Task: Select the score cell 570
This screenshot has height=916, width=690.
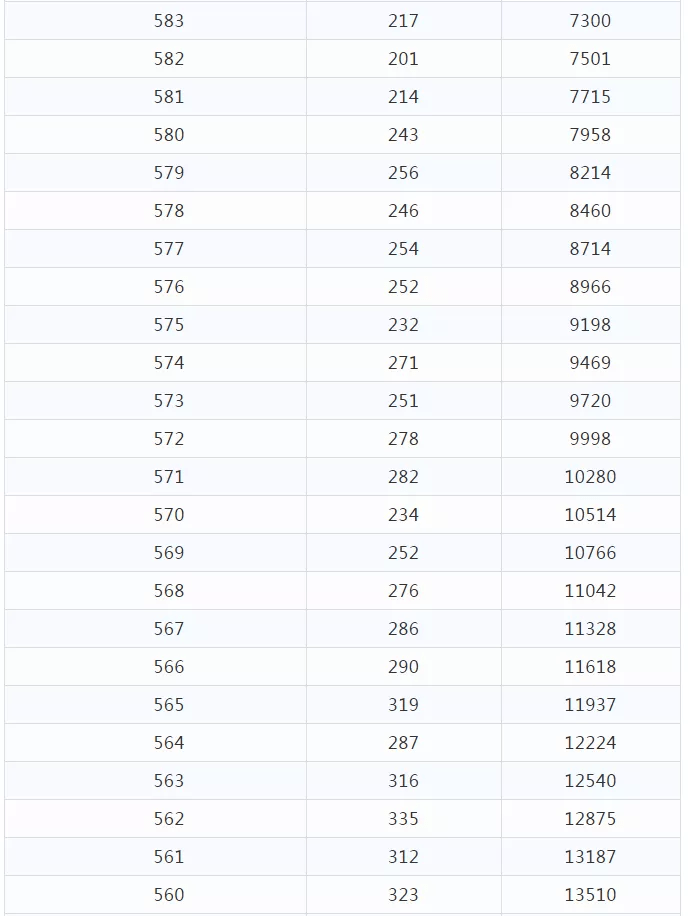Action: [169, 515]
